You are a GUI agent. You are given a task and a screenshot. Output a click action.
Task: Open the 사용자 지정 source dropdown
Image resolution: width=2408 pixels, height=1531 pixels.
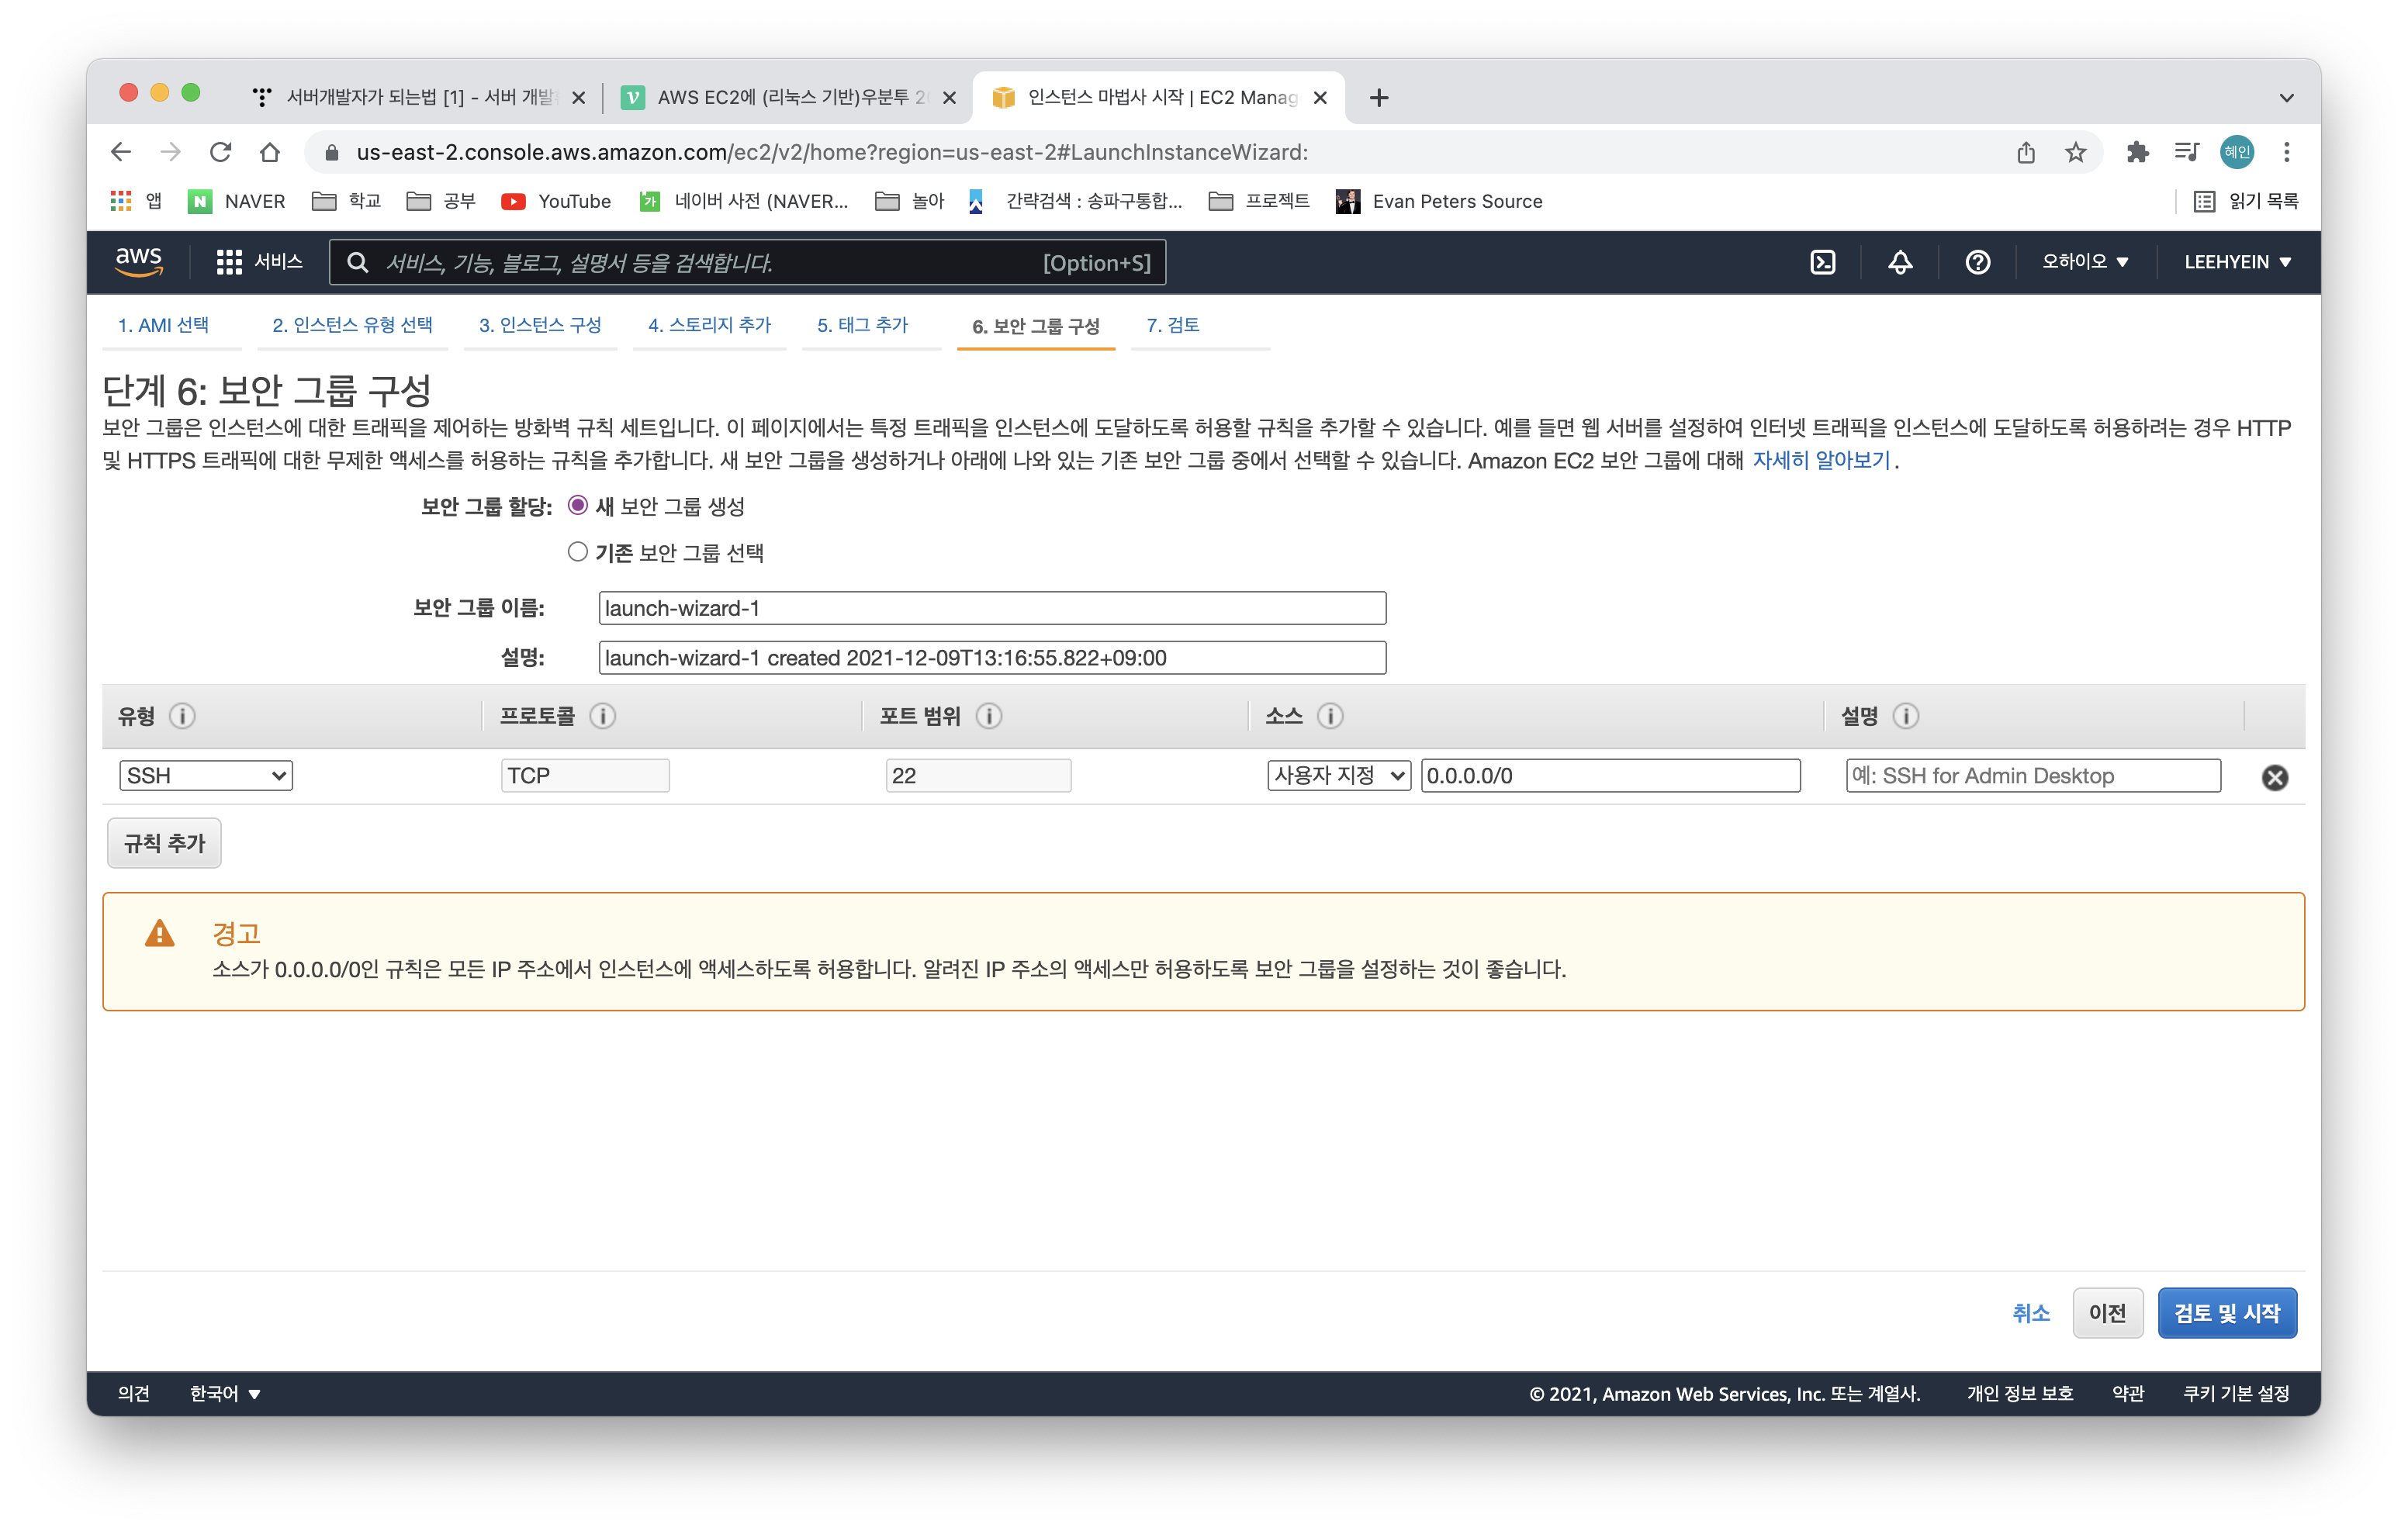[x=1338, y=775]
